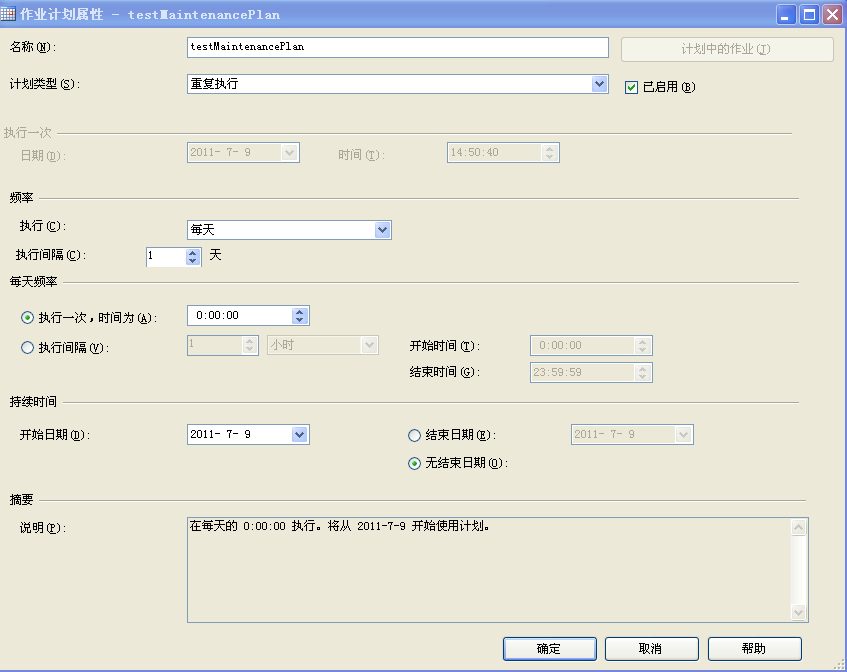Open the 计划类型 dropdown
Image resolution: width=847 pixels, height=672 pixels.
coord(599,84)
